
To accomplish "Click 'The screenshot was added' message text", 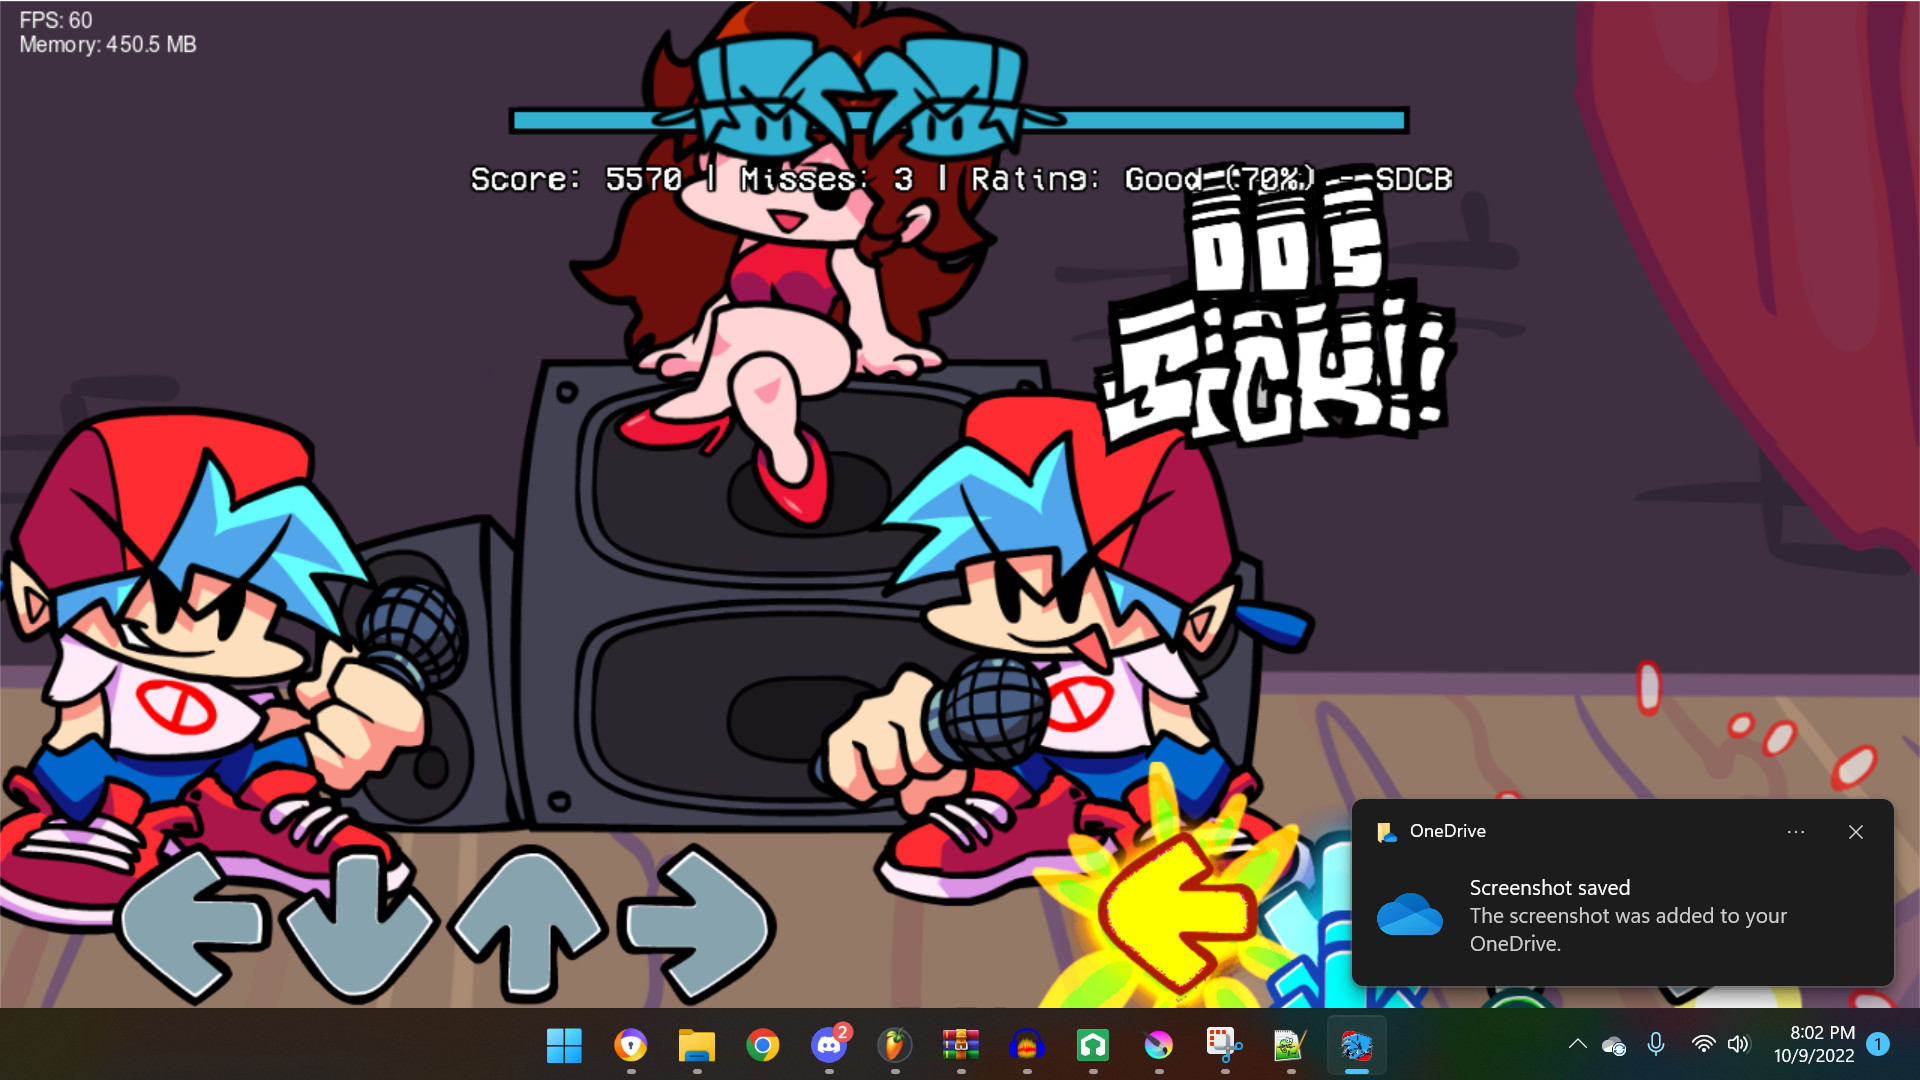I will click(1628, 930).
